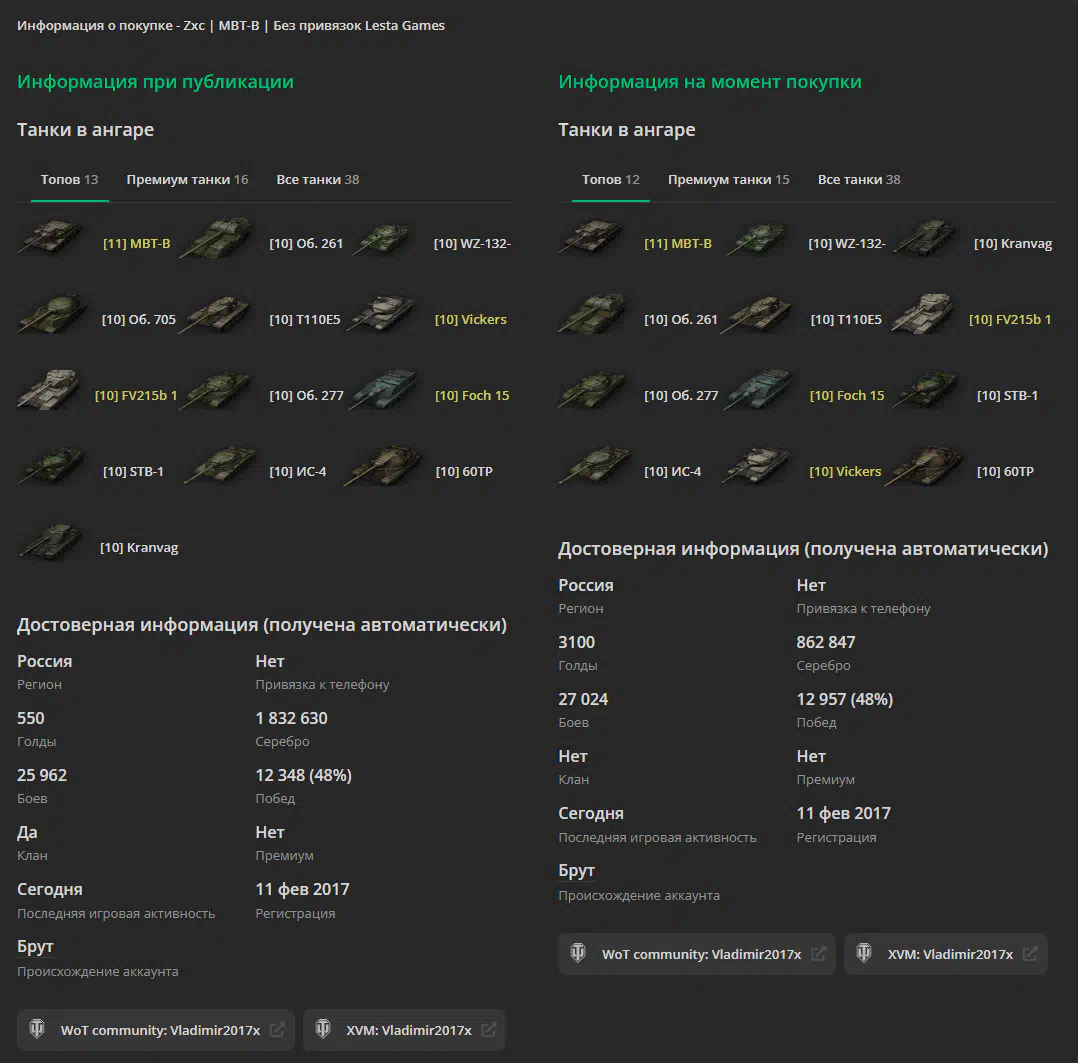This screenshot has height=1063, width=1078.
Task: Click WoT shield icon on publication WoT community button
Action: [x=37, y=1029]
